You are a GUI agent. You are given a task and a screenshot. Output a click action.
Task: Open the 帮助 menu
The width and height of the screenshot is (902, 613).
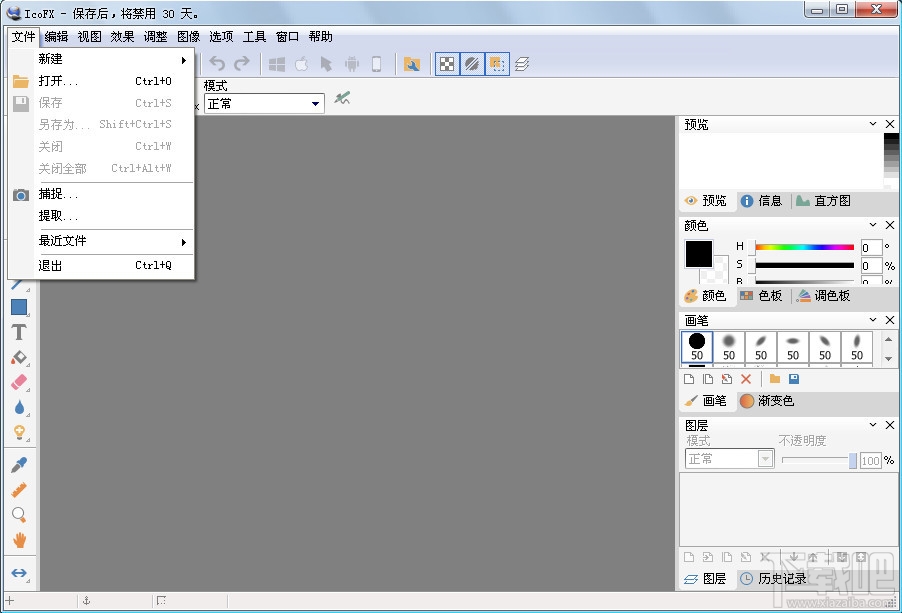tap(319, 36)
